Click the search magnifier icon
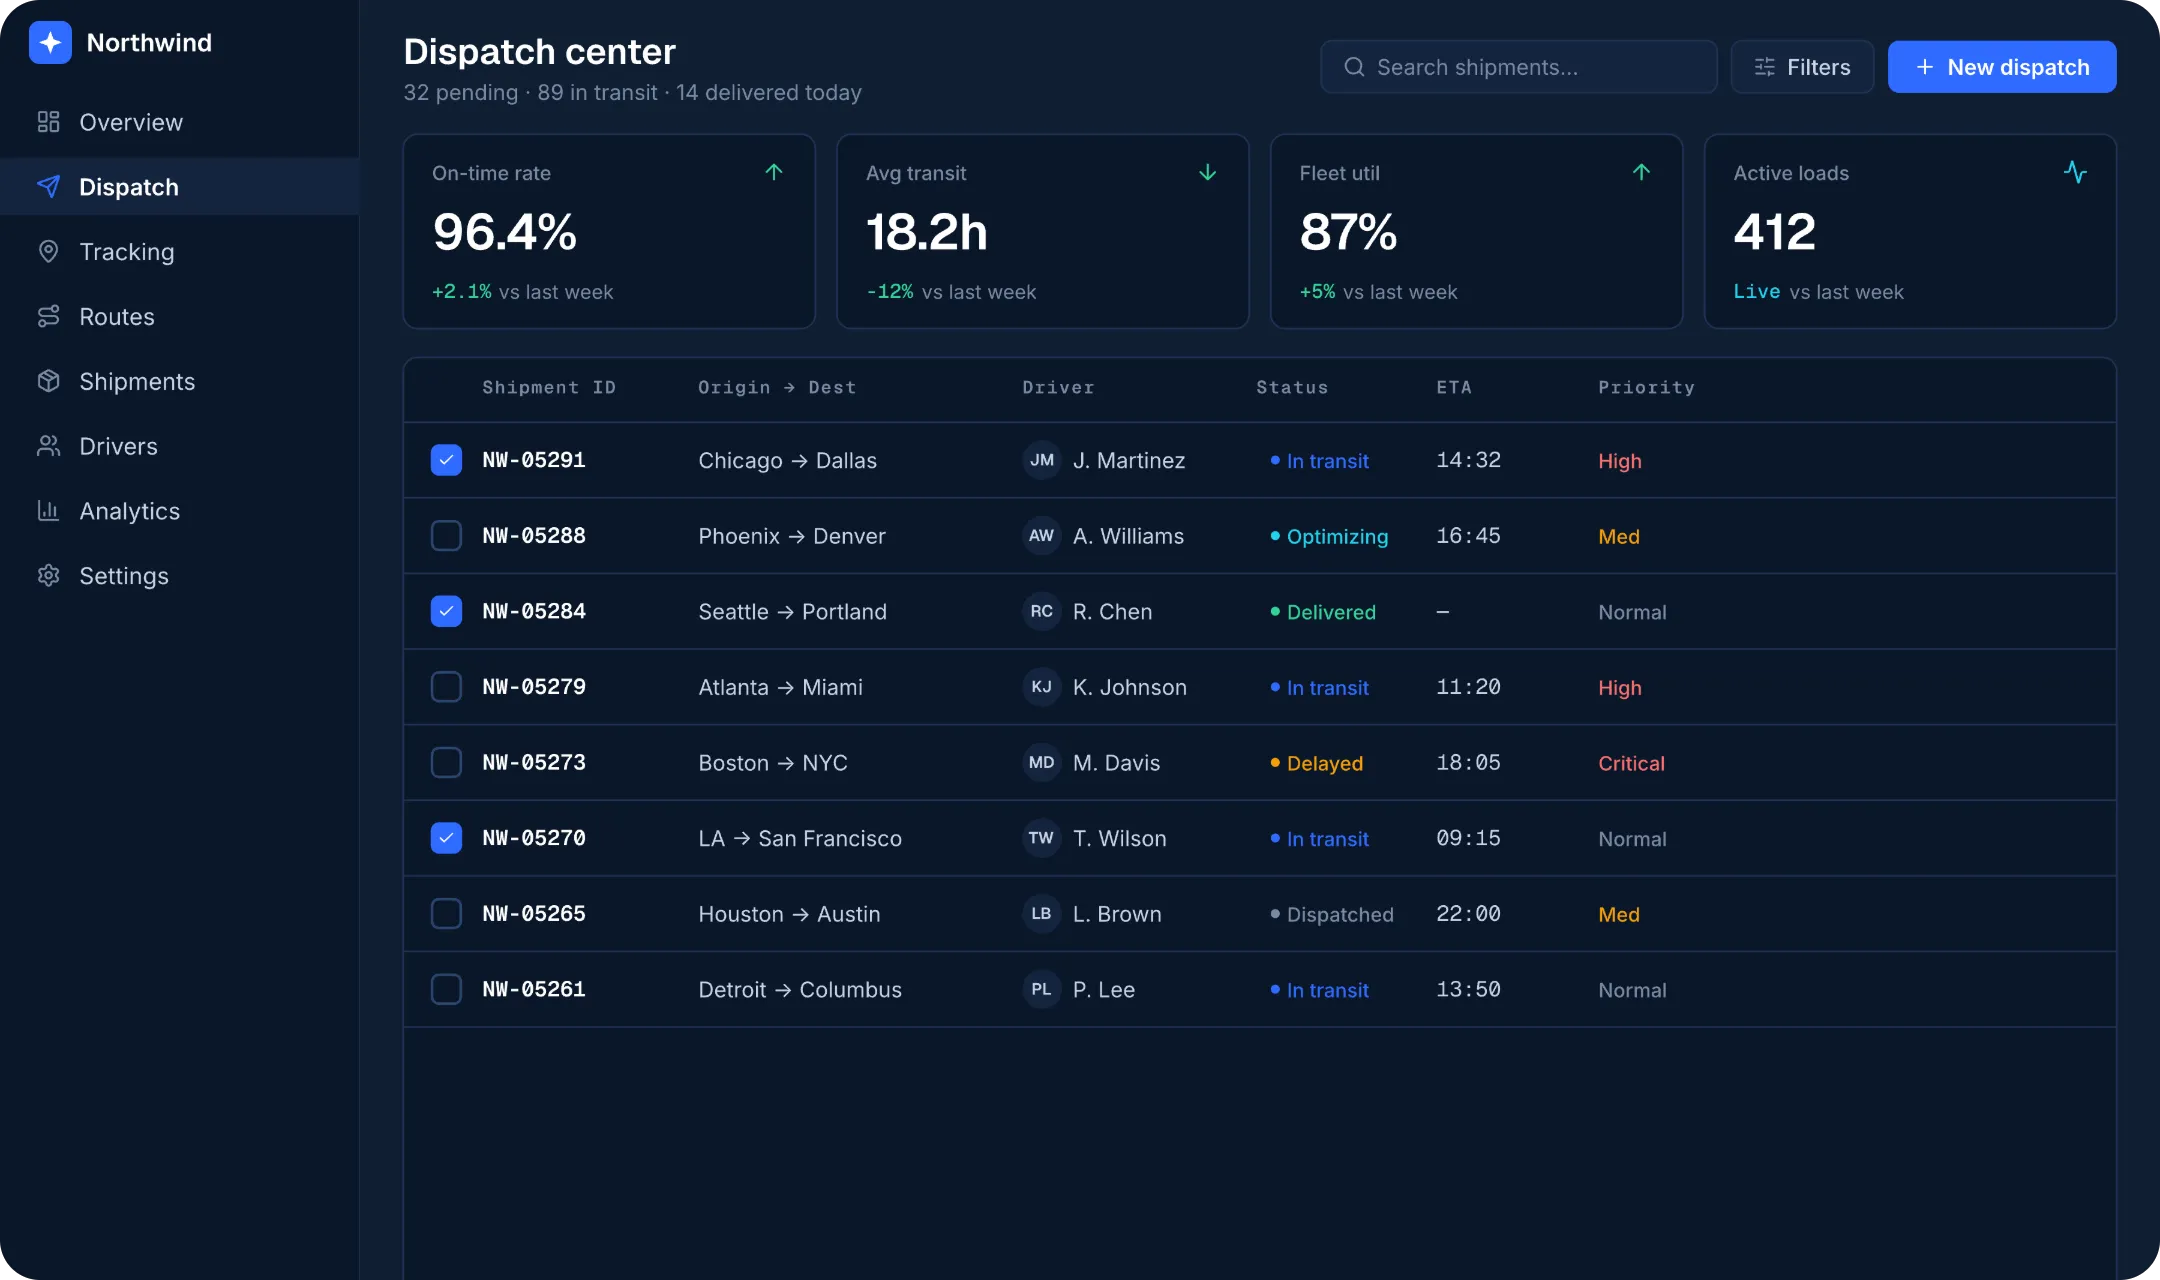Screen dimensions: 2160x1280 click(x=1354, y=67)
